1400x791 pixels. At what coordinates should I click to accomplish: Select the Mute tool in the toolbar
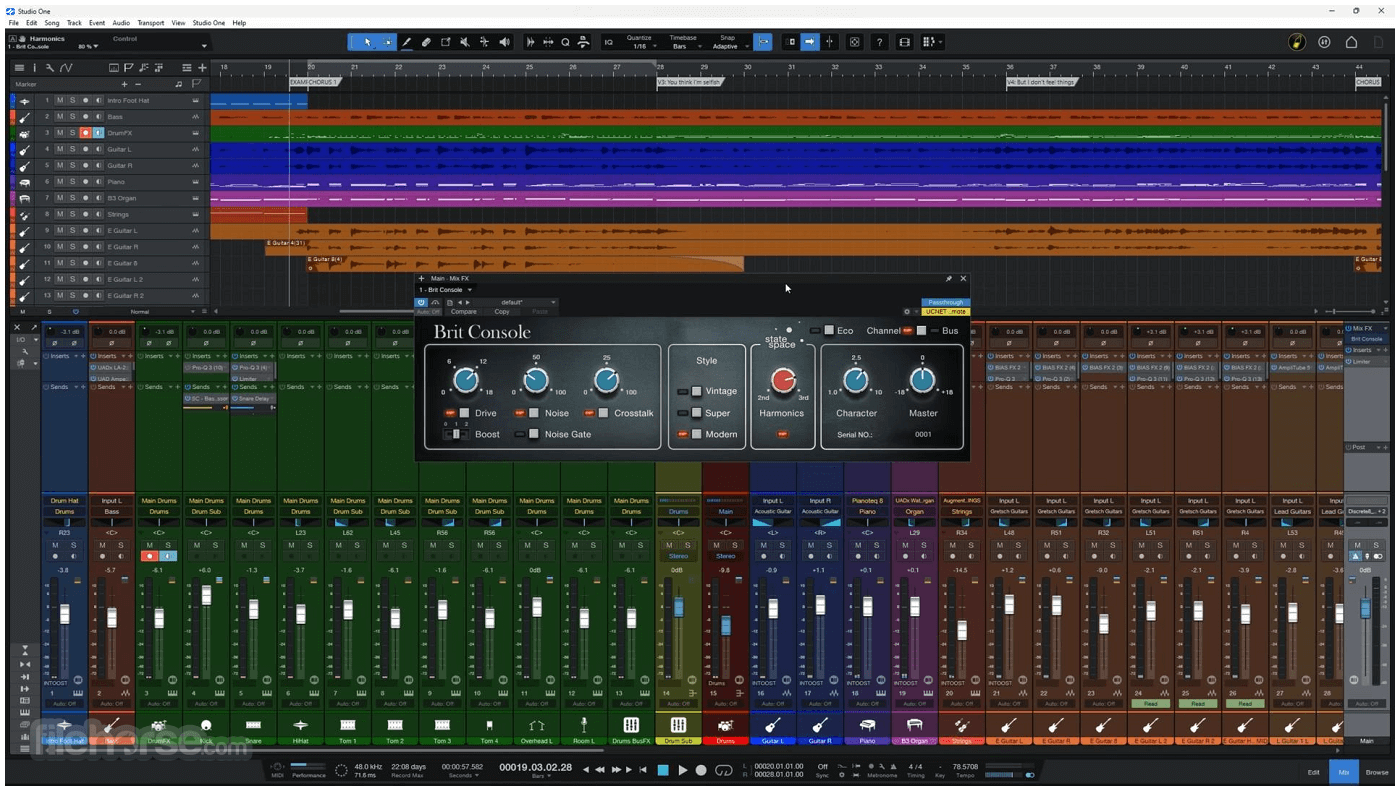point(465,42)
